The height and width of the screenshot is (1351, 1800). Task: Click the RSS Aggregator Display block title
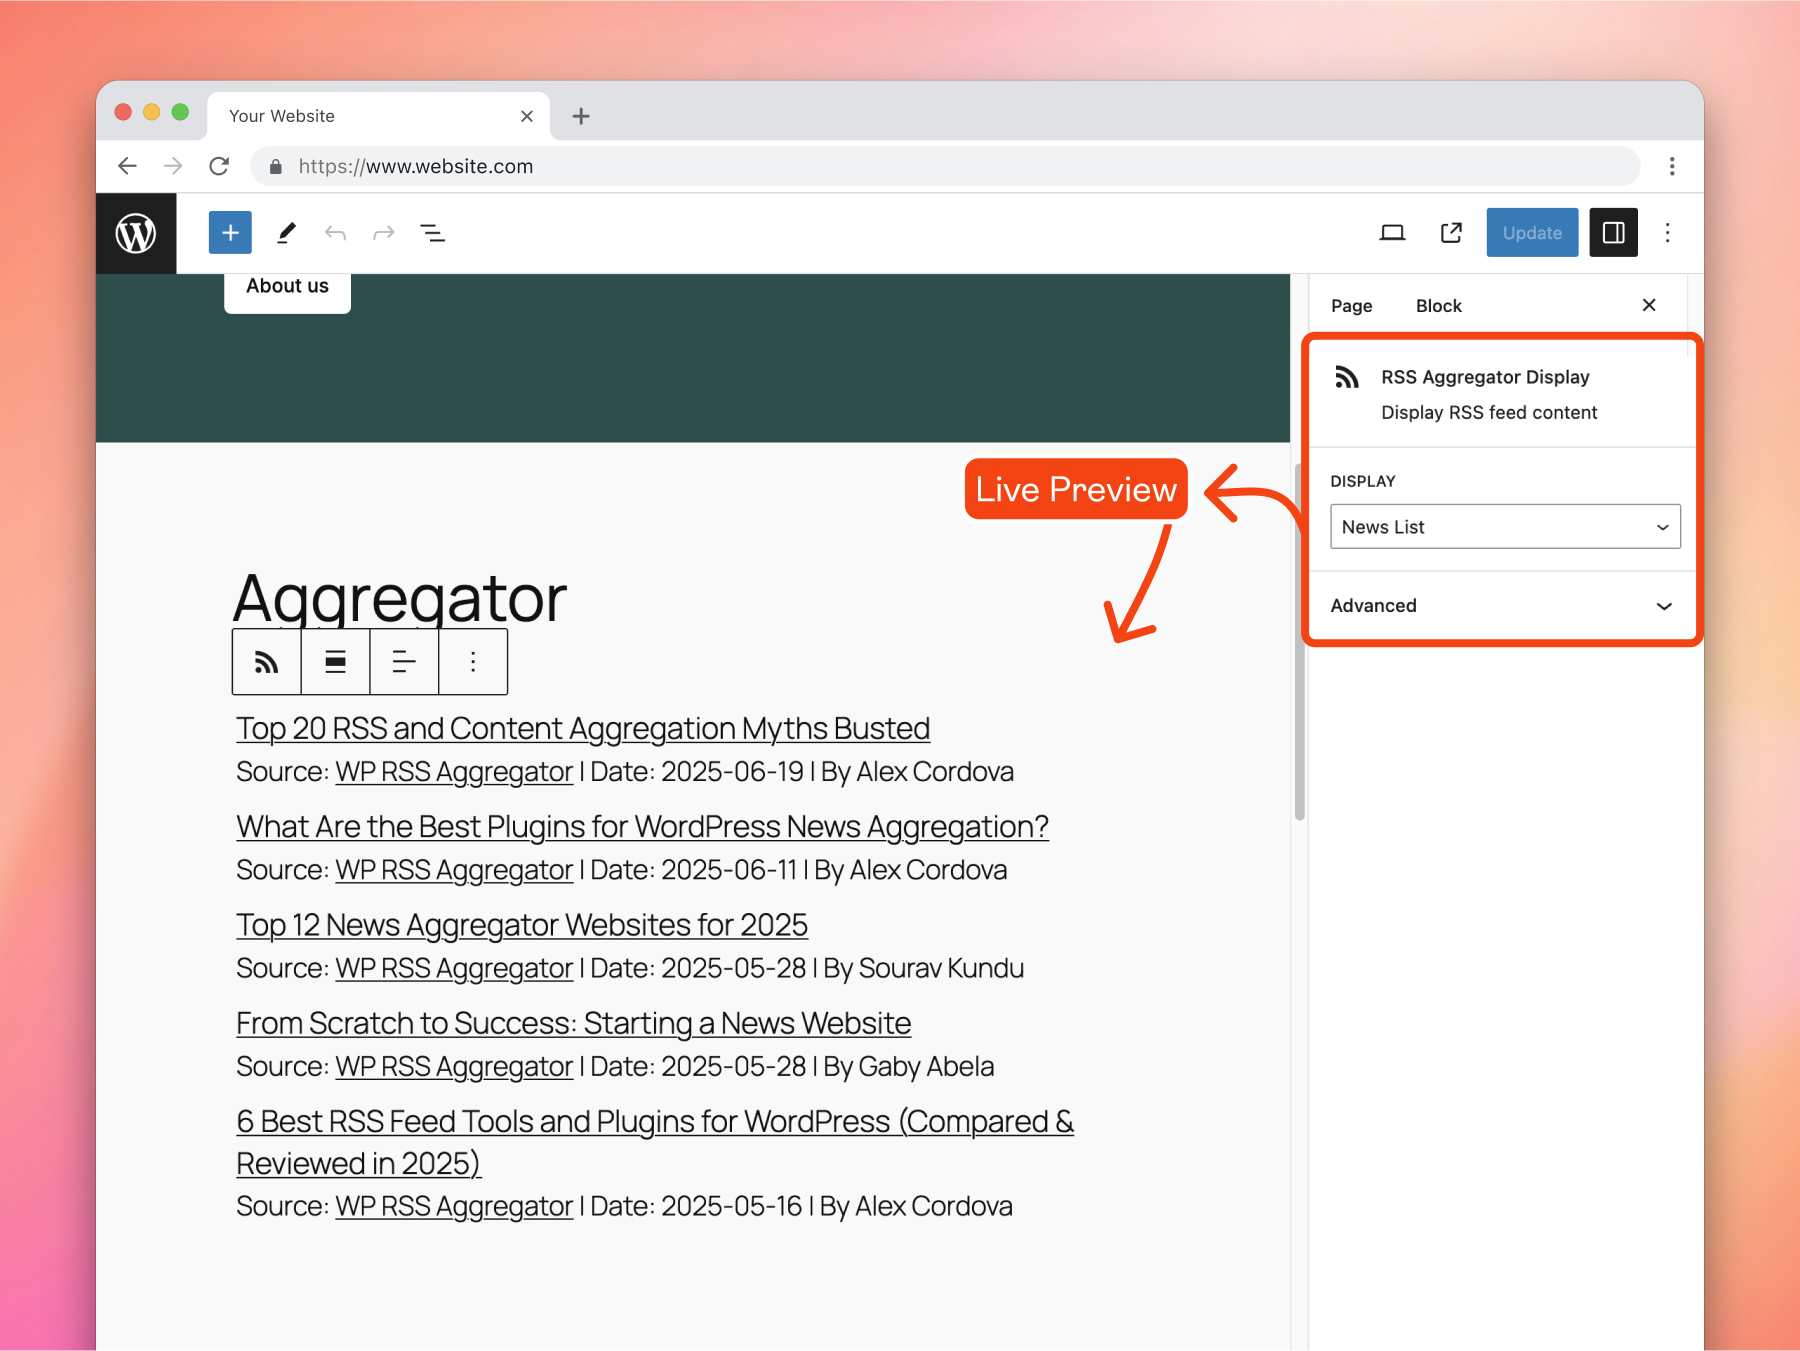pos(1485,377)
